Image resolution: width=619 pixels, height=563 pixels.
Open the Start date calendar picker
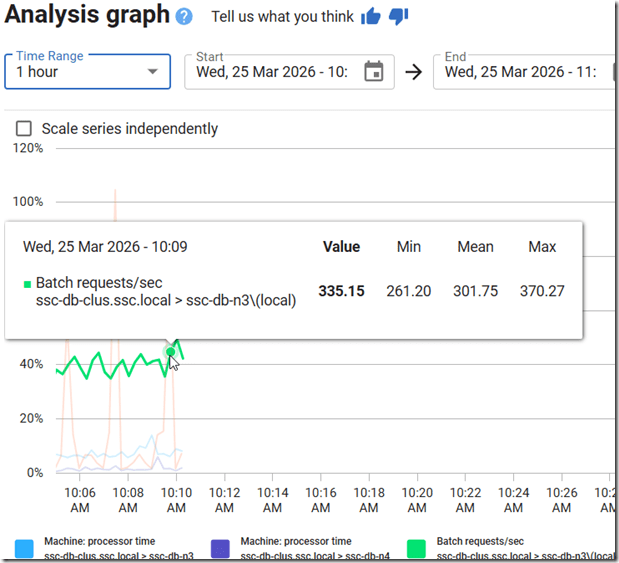point(373,72)
